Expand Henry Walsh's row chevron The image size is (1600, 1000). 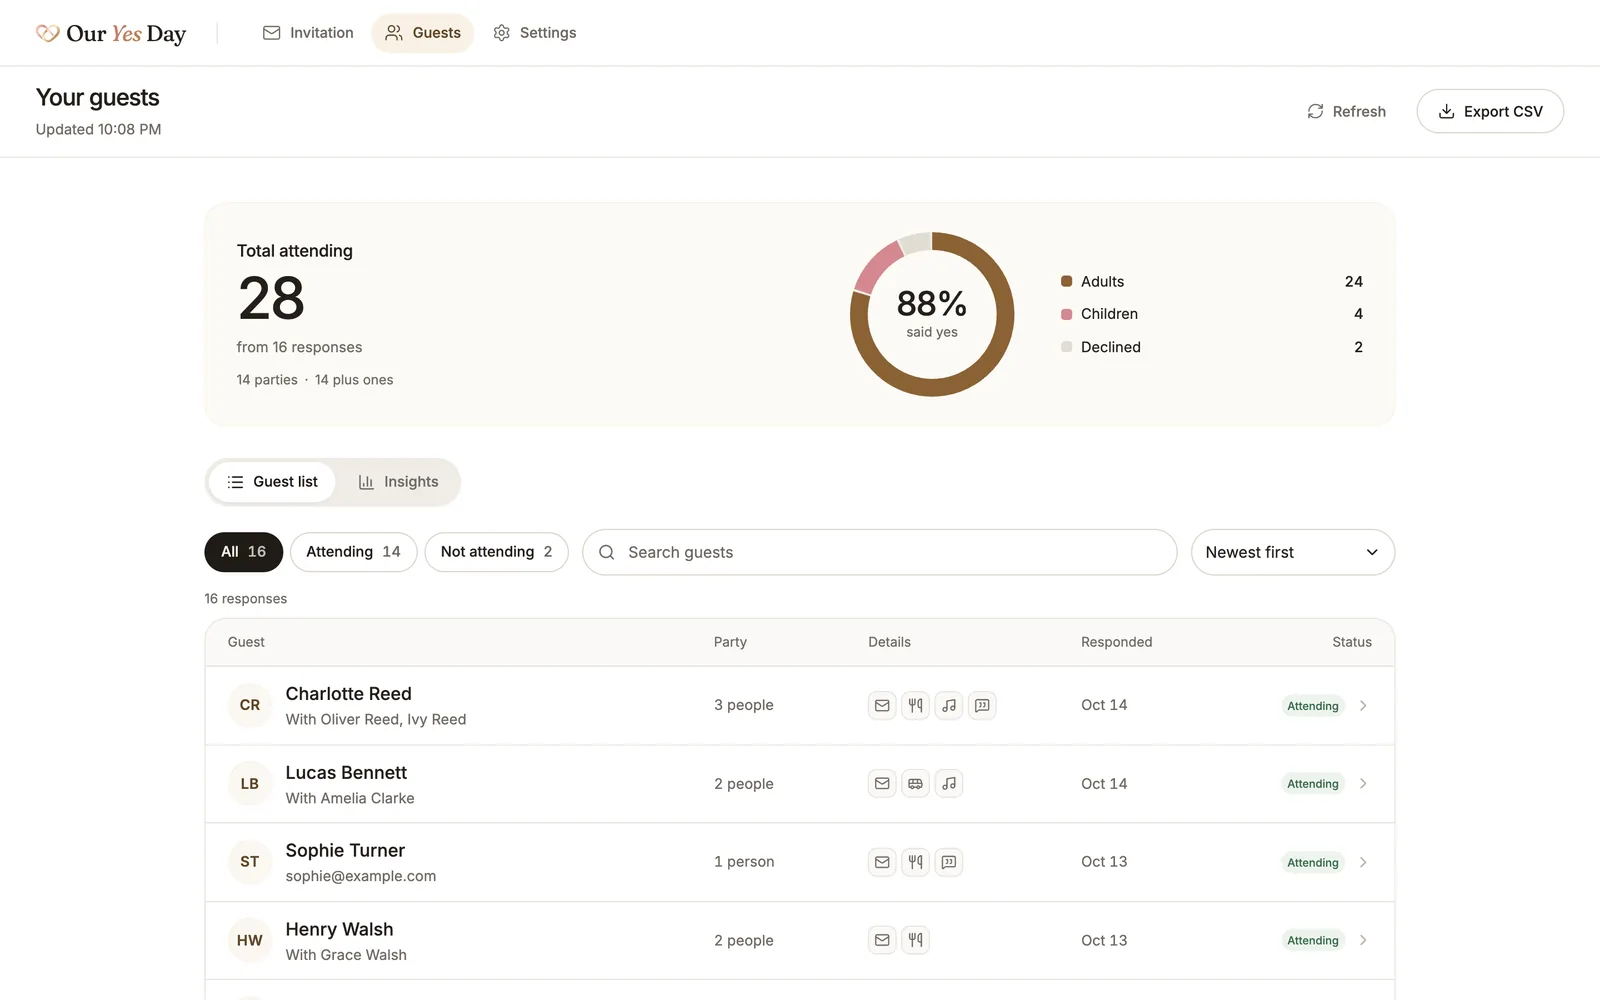pyautogui.click(x=1363, y=940)
